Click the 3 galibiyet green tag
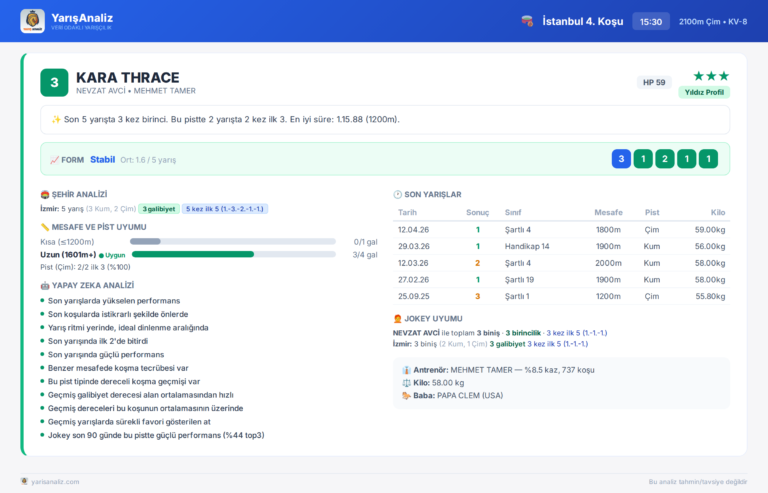768x493 pixels. pyautogui.click(x=159, y=209)
